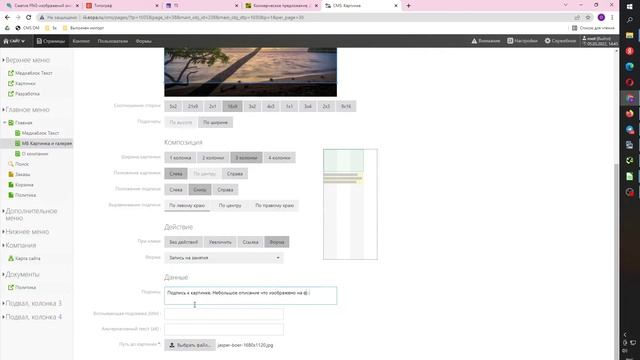Select МВ Картинка и галерея tree item
This screenshot has width=640, height=360.
coord(47,144)
